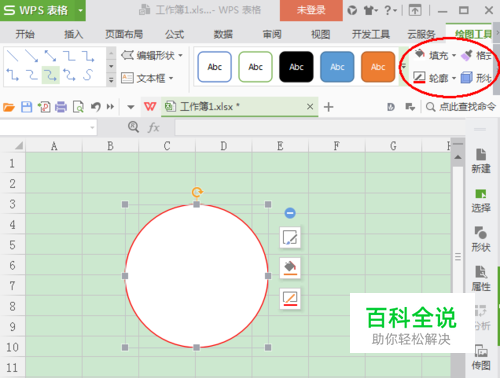Open the 开发工具 ribbon tab
Image resolution: width=500 pixels, height=378 pixels.
(371, 34)
